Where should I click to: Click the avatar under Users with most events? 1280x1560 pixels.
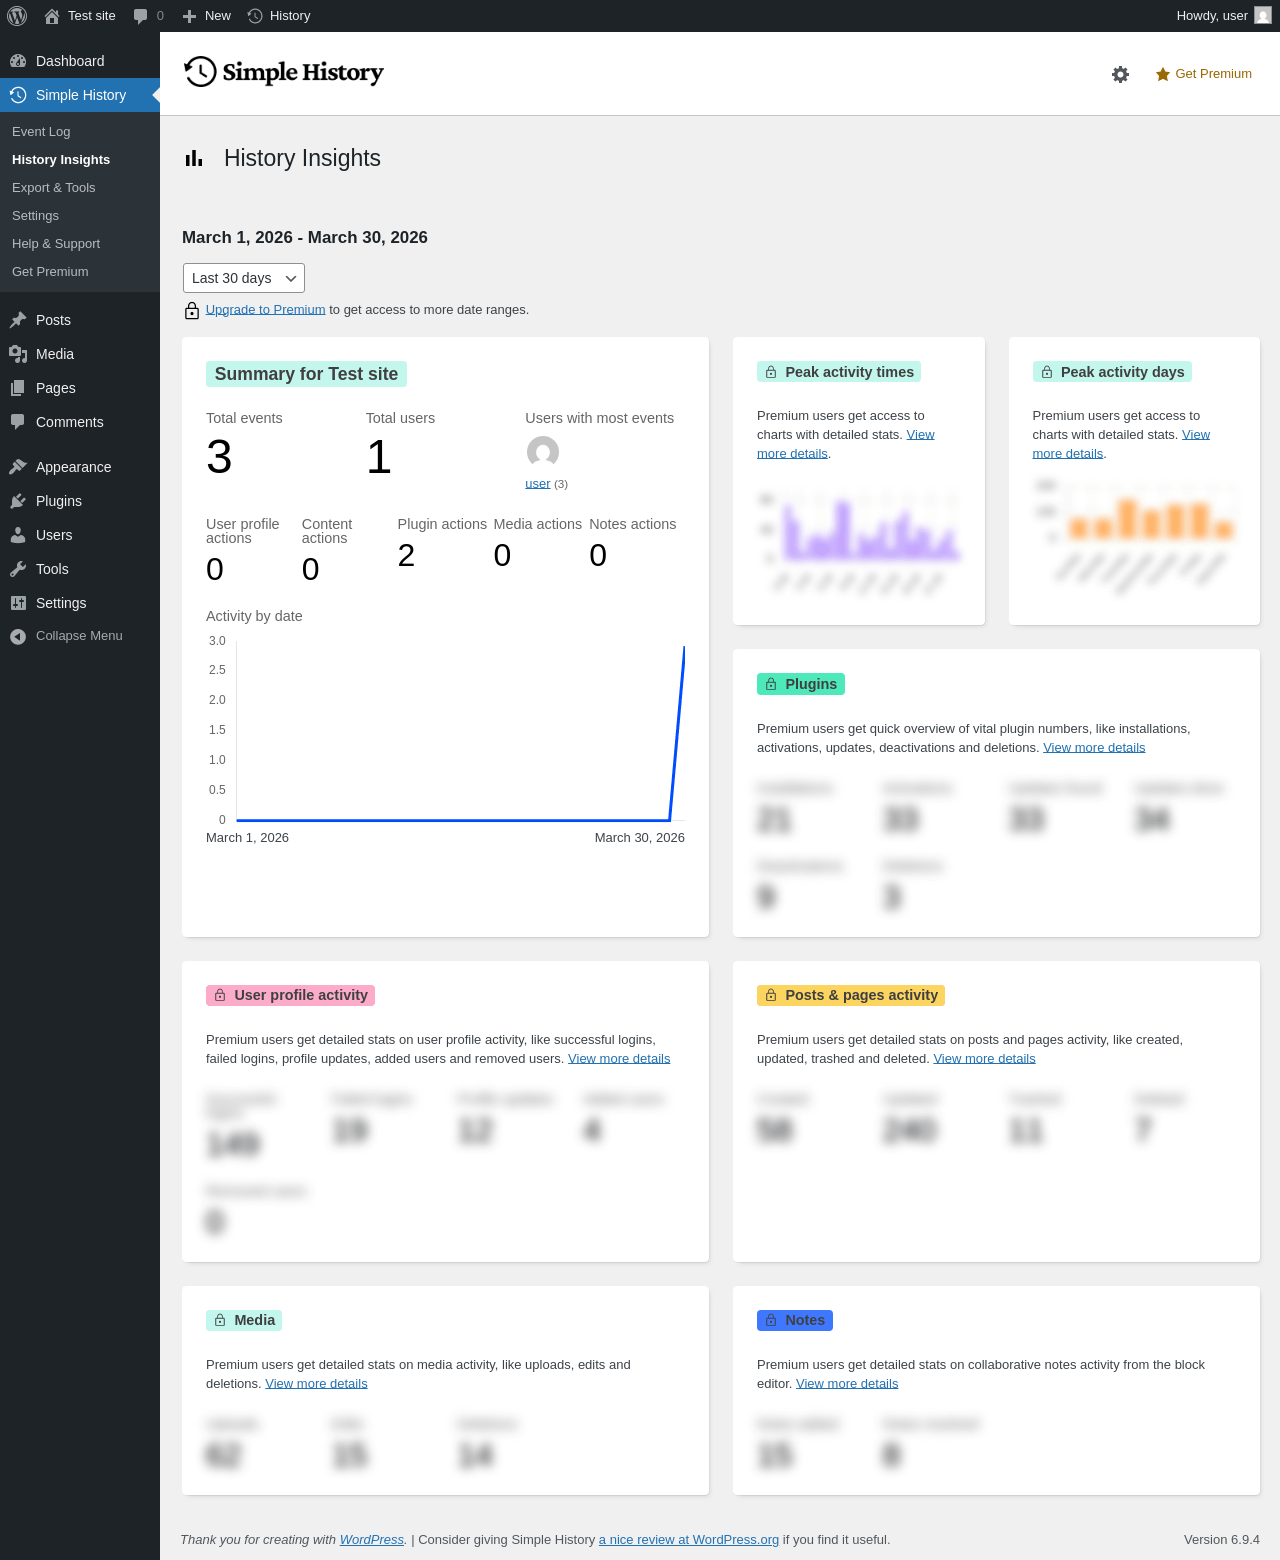pyautogui.click(x=543, y=452)
